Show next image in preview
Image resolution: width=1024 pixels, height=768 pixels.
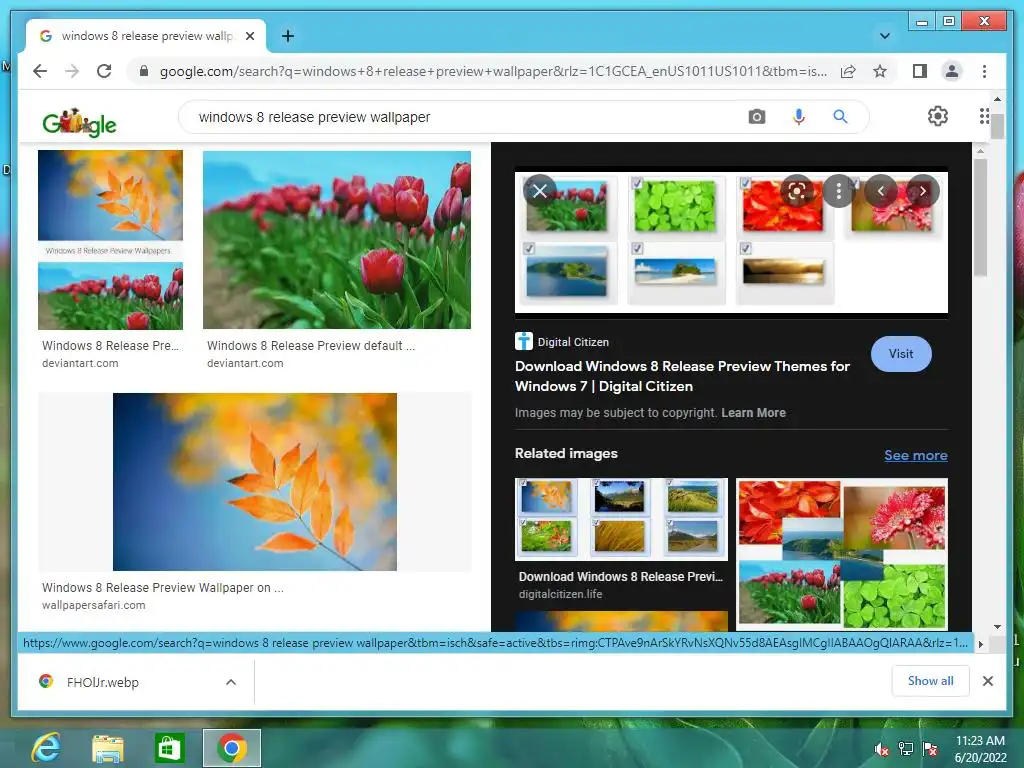pos(922,191)
